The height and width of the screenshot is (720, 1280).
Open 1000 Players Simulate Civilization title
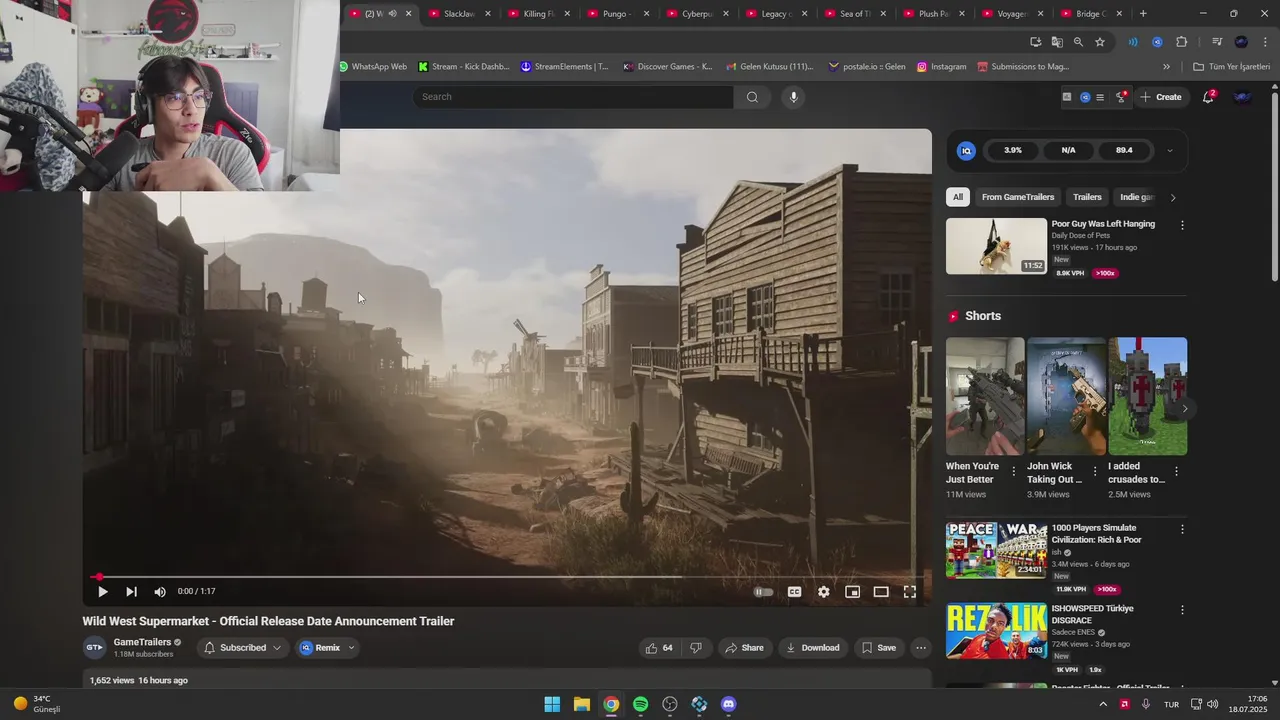click(1096, 534)
